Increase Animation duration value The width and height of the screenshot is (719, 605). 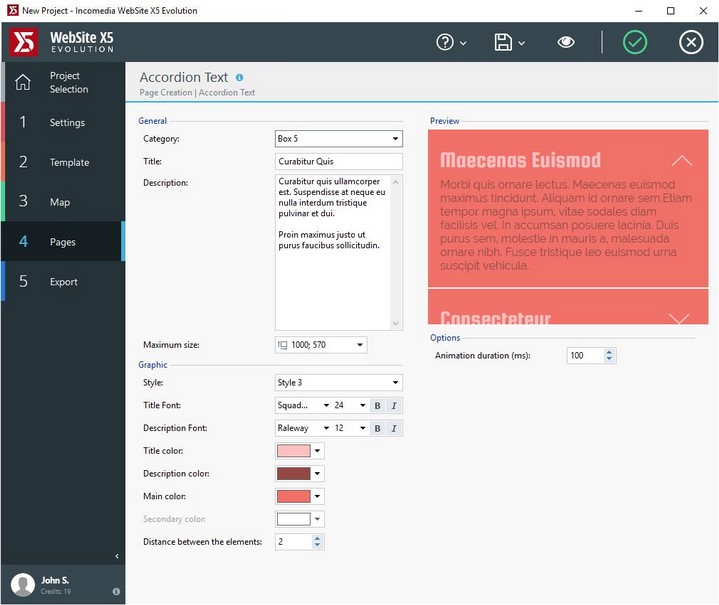click(x=609, y=352)
